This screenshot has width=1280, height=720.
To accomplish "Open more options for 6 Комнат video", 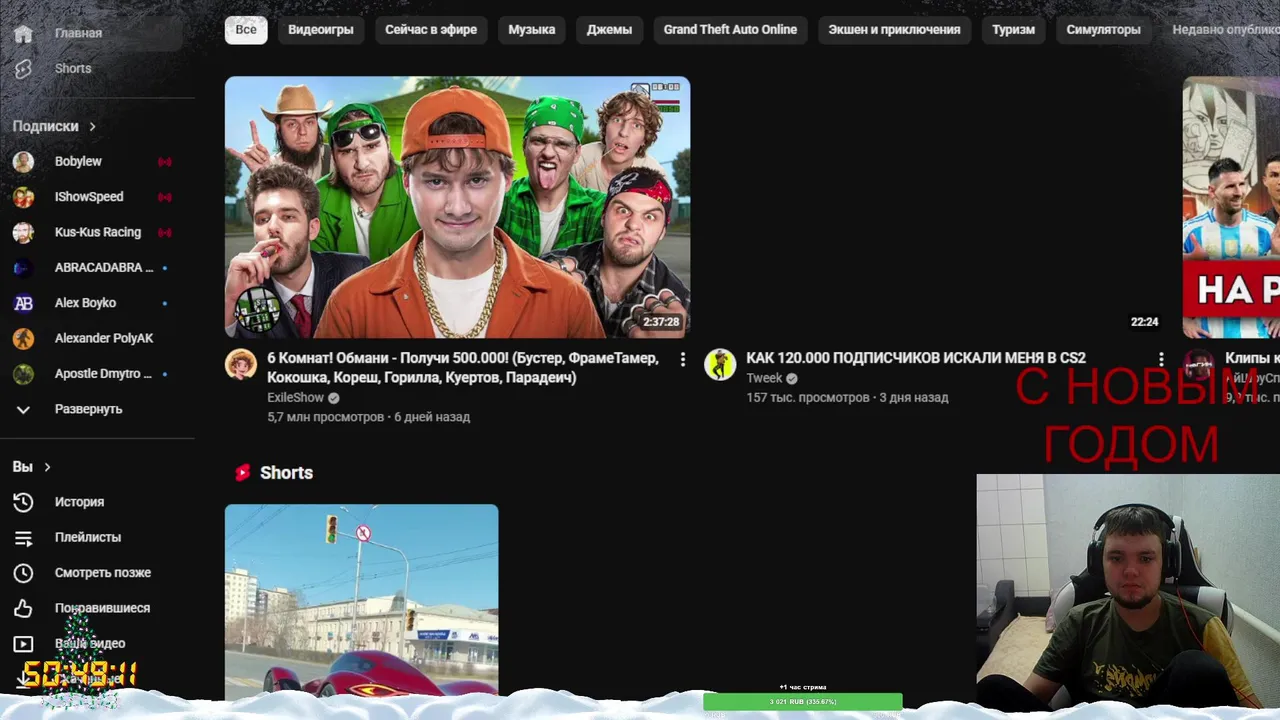I will click(x=683, y=359).
